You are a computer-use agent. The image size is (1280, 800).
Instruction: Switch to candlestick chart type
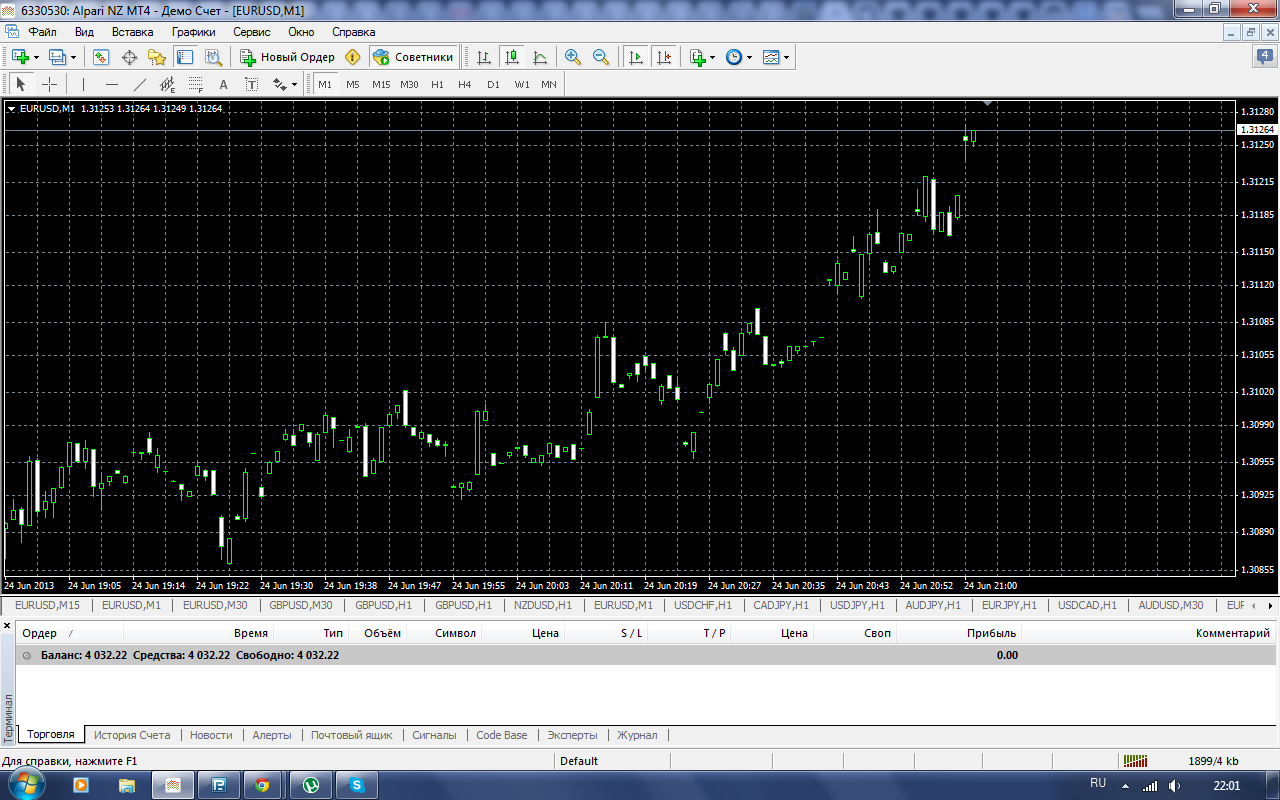click(x=512, y=57)
